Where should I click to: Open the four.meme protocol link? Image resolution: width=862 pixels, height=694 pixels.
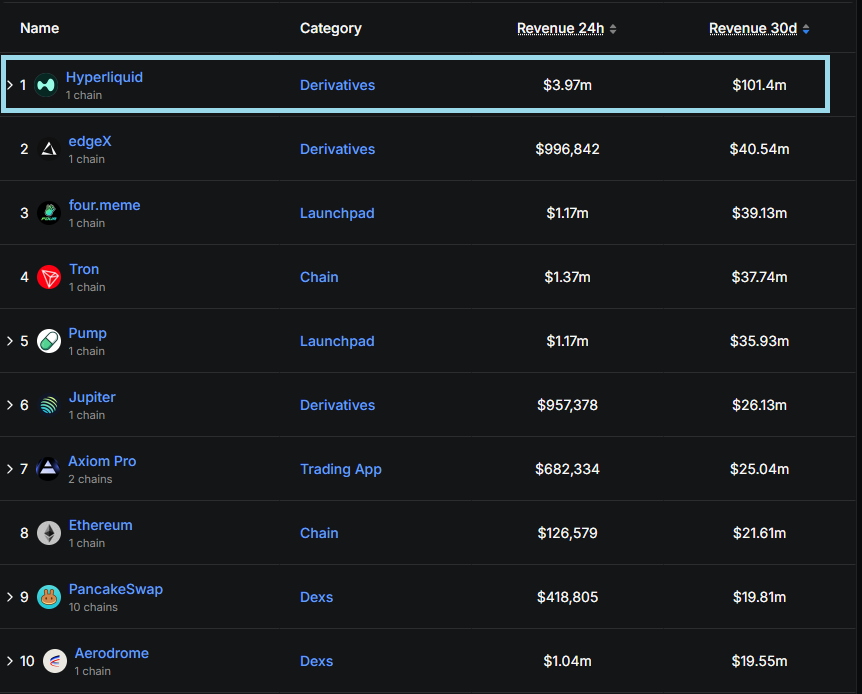pos(104,205)
